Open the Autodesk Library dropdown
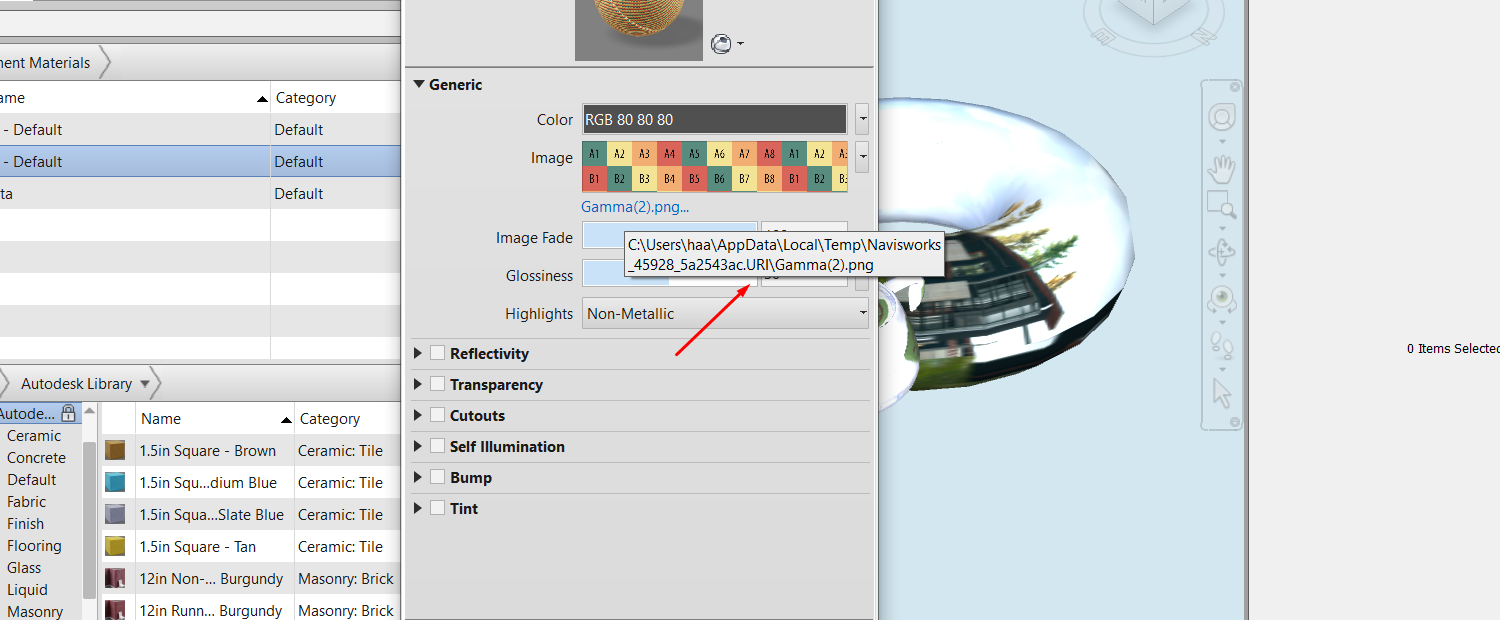 (x=144, y=384)
